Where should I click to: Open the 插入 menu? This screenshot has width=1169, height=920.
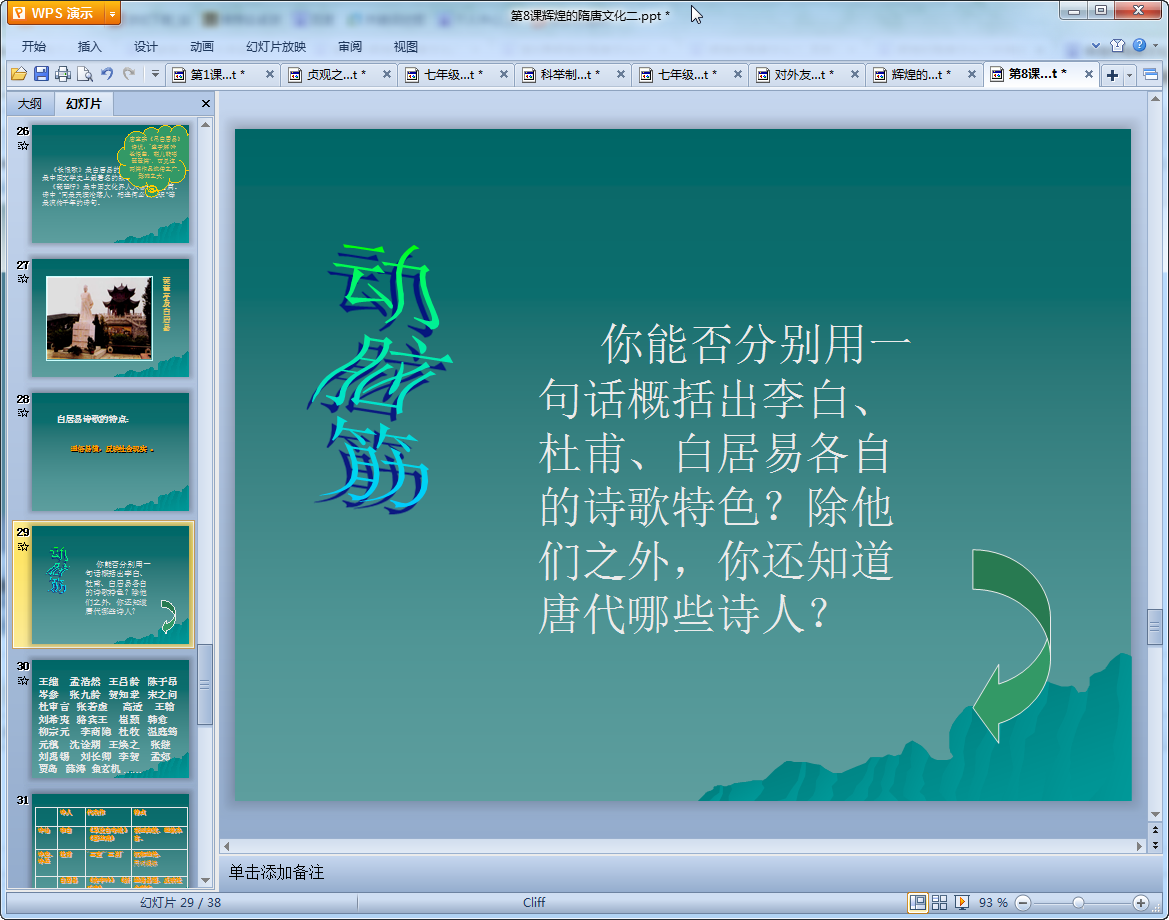(x=89, y=46)
